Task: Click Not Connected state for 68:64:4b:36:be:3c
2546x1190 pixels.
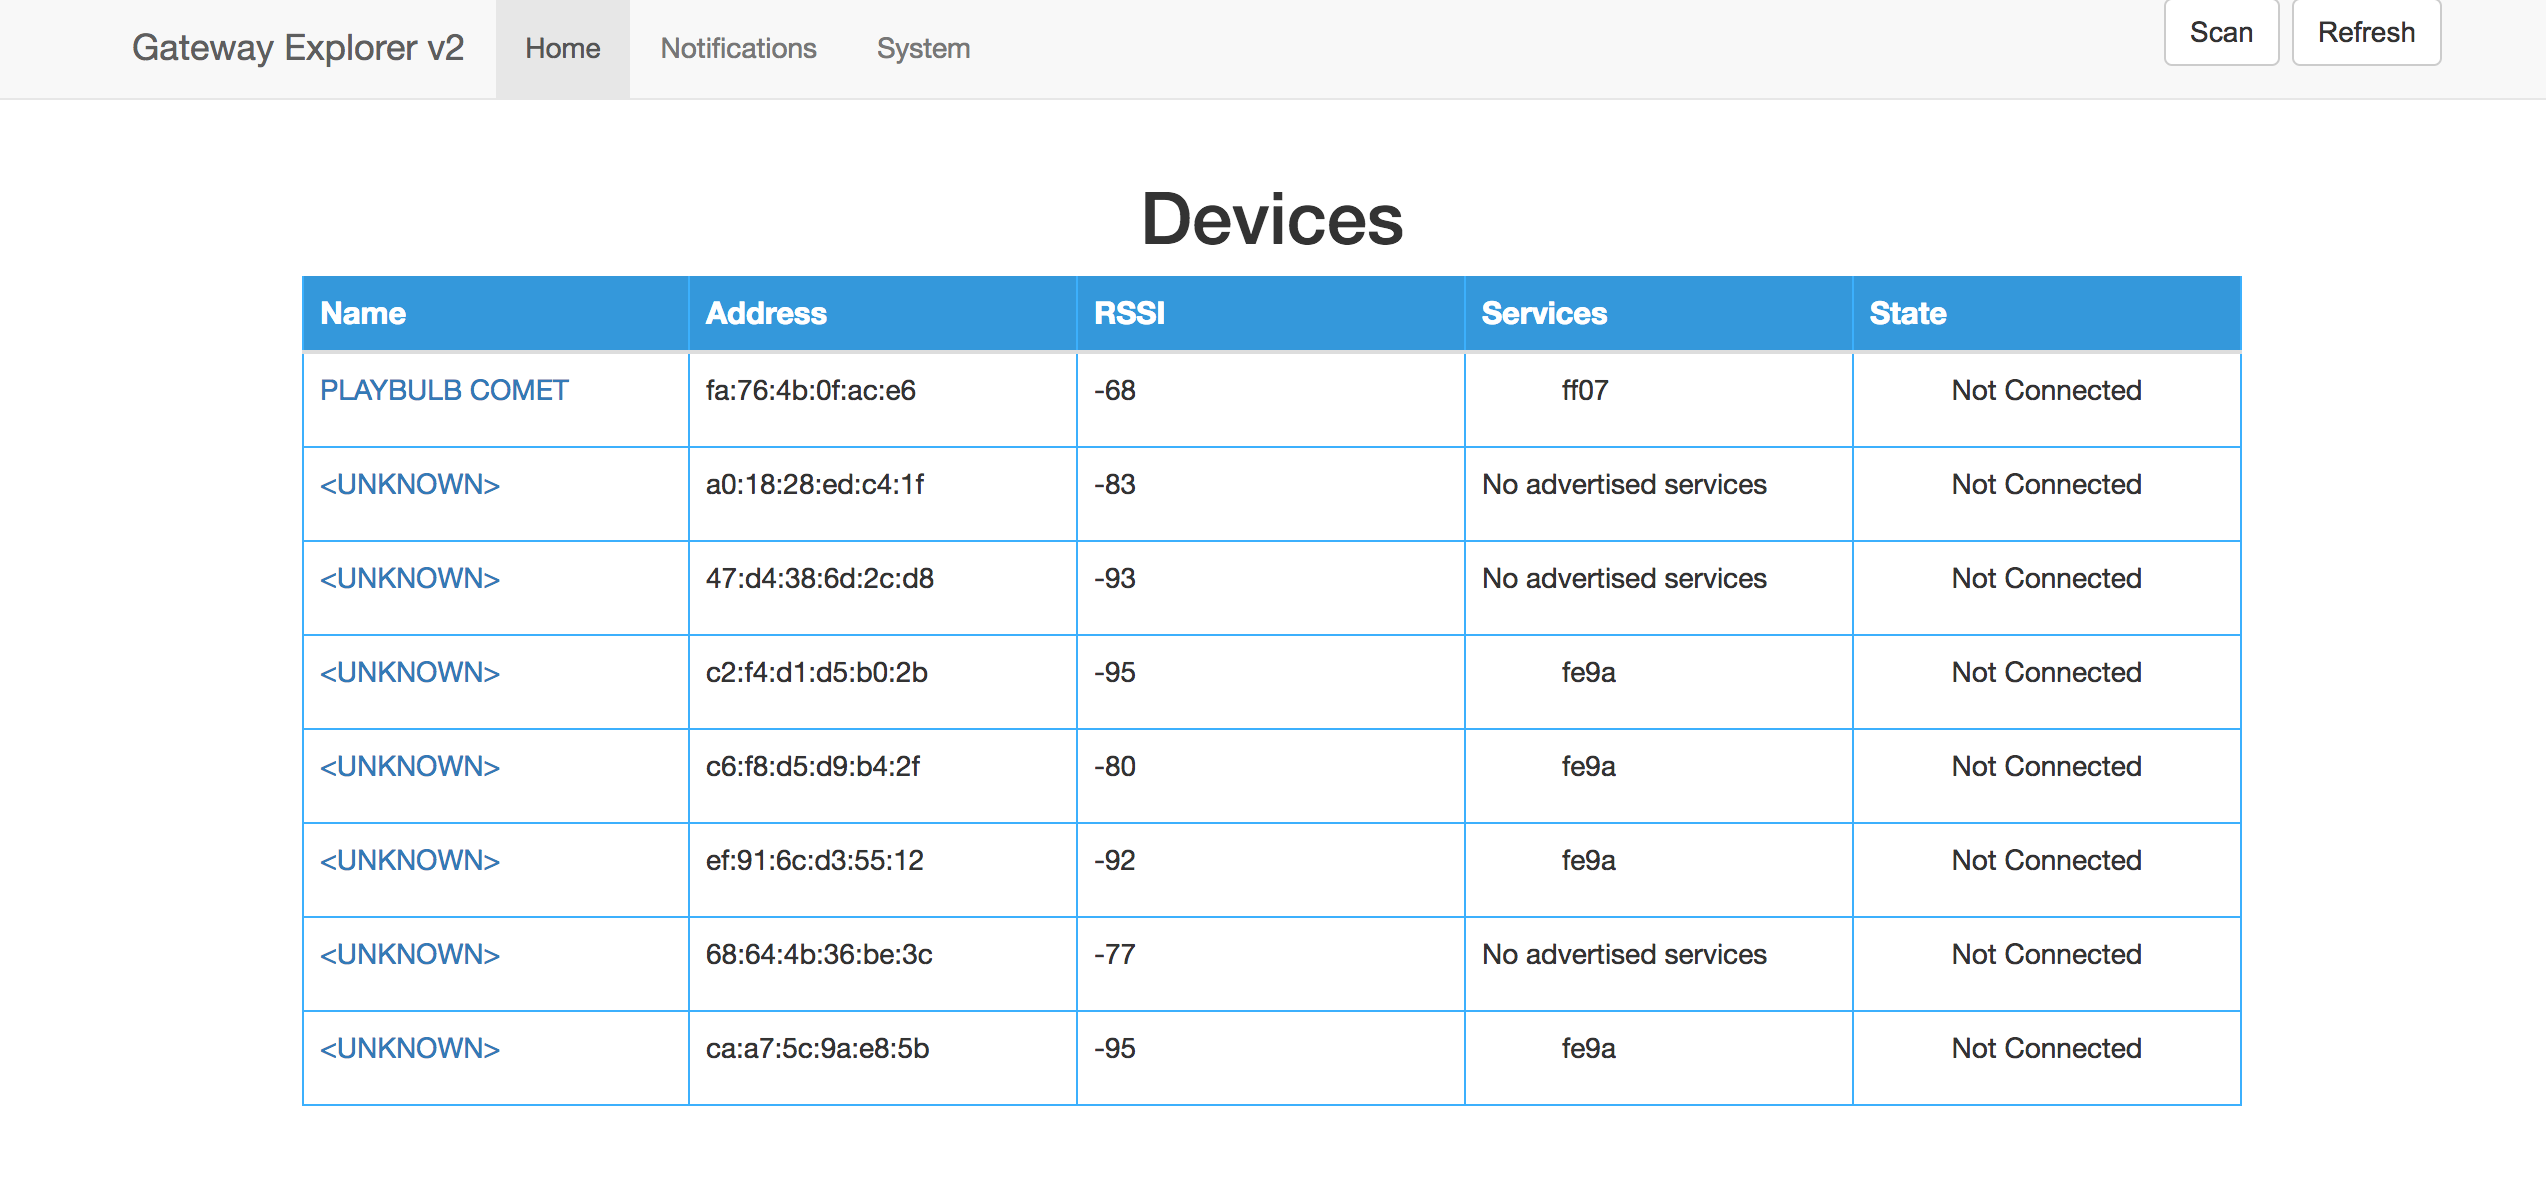Action: [x=2047, y=954]
